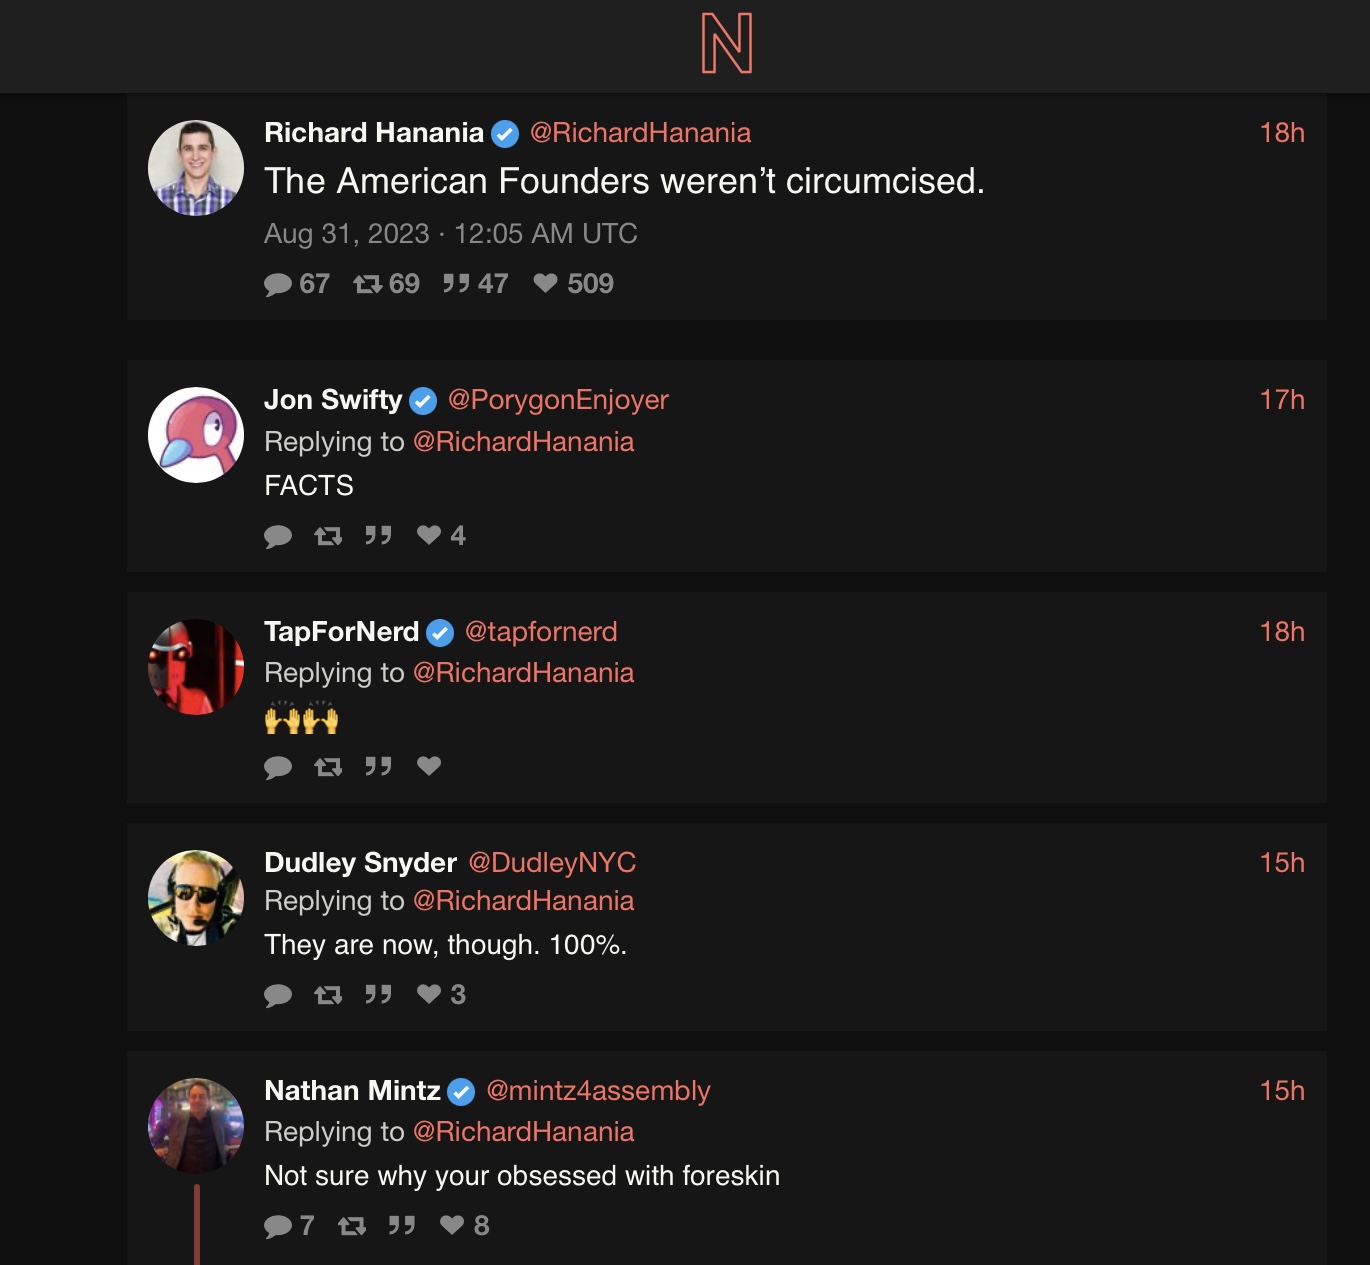
Task: Click the 17h timestamp on Jon Swifty's reply
Action: pyautogui.click(x=1282, y=400)
